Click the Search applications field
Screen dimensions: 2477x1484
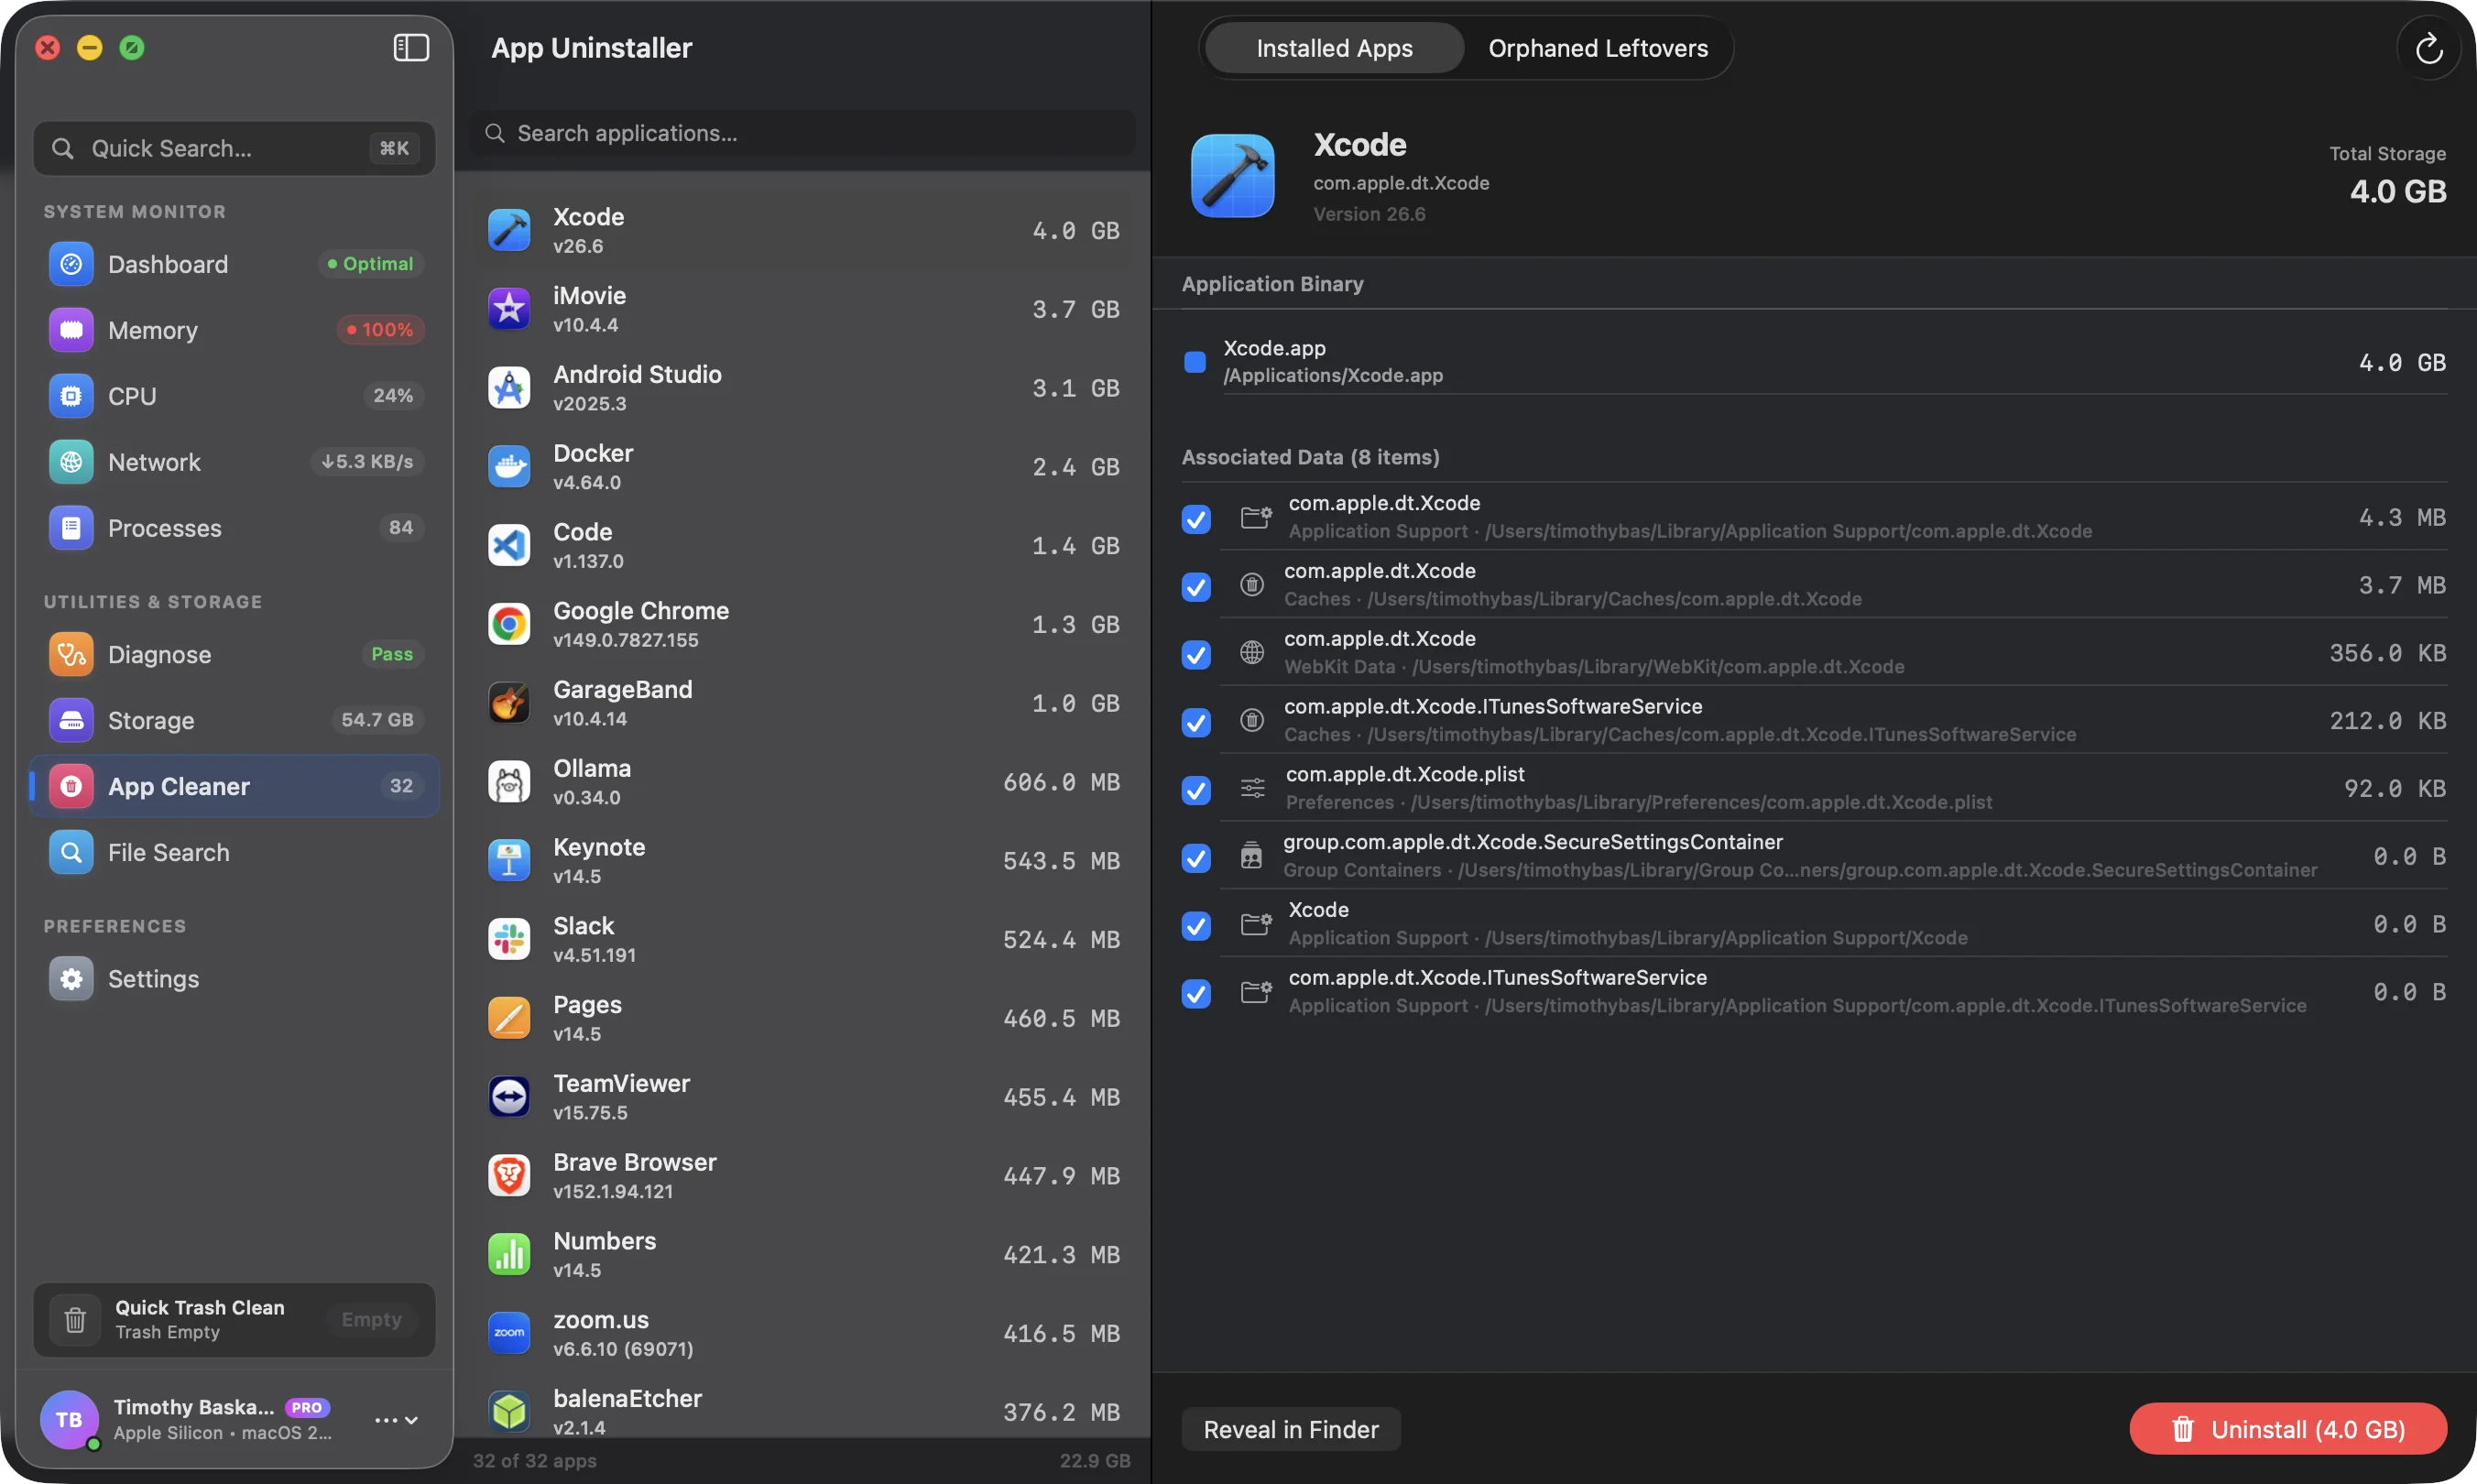(803, 133)
